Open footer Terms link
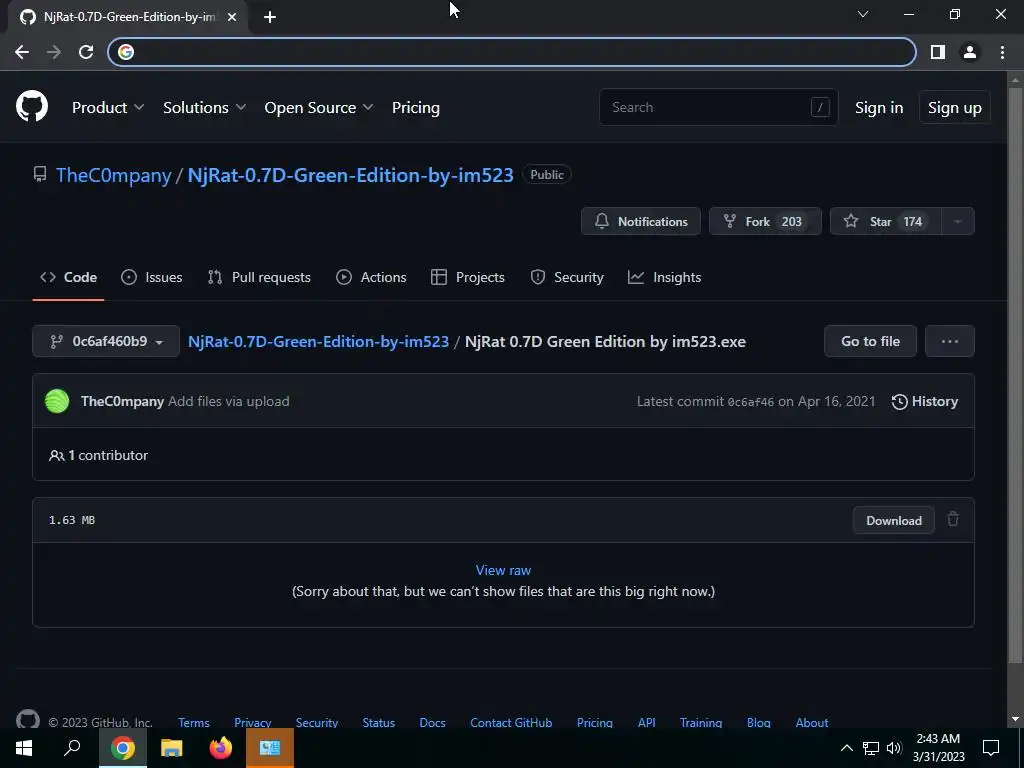1024x768 pixels. pyautogui.click(x=193, y=722)
